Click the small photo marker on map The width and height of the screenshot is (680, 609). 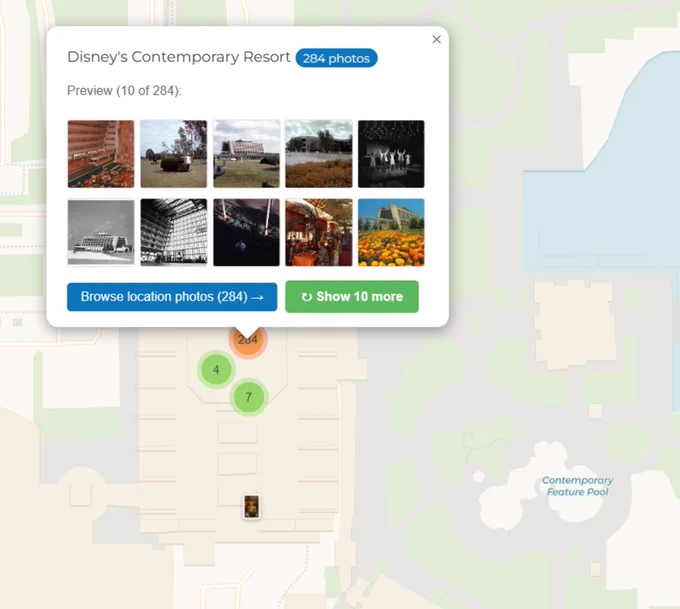pos(252,507)
